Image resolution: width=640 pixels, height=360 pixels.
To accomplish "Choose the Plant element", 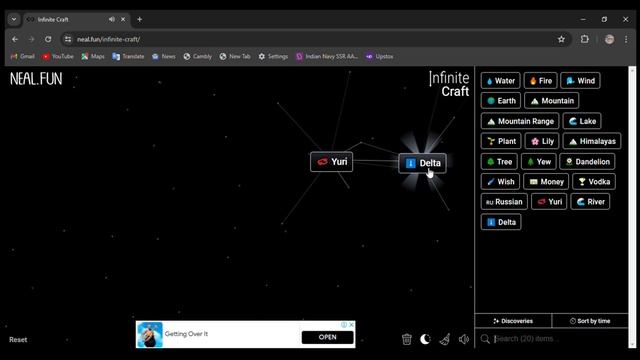I will 501,141.
